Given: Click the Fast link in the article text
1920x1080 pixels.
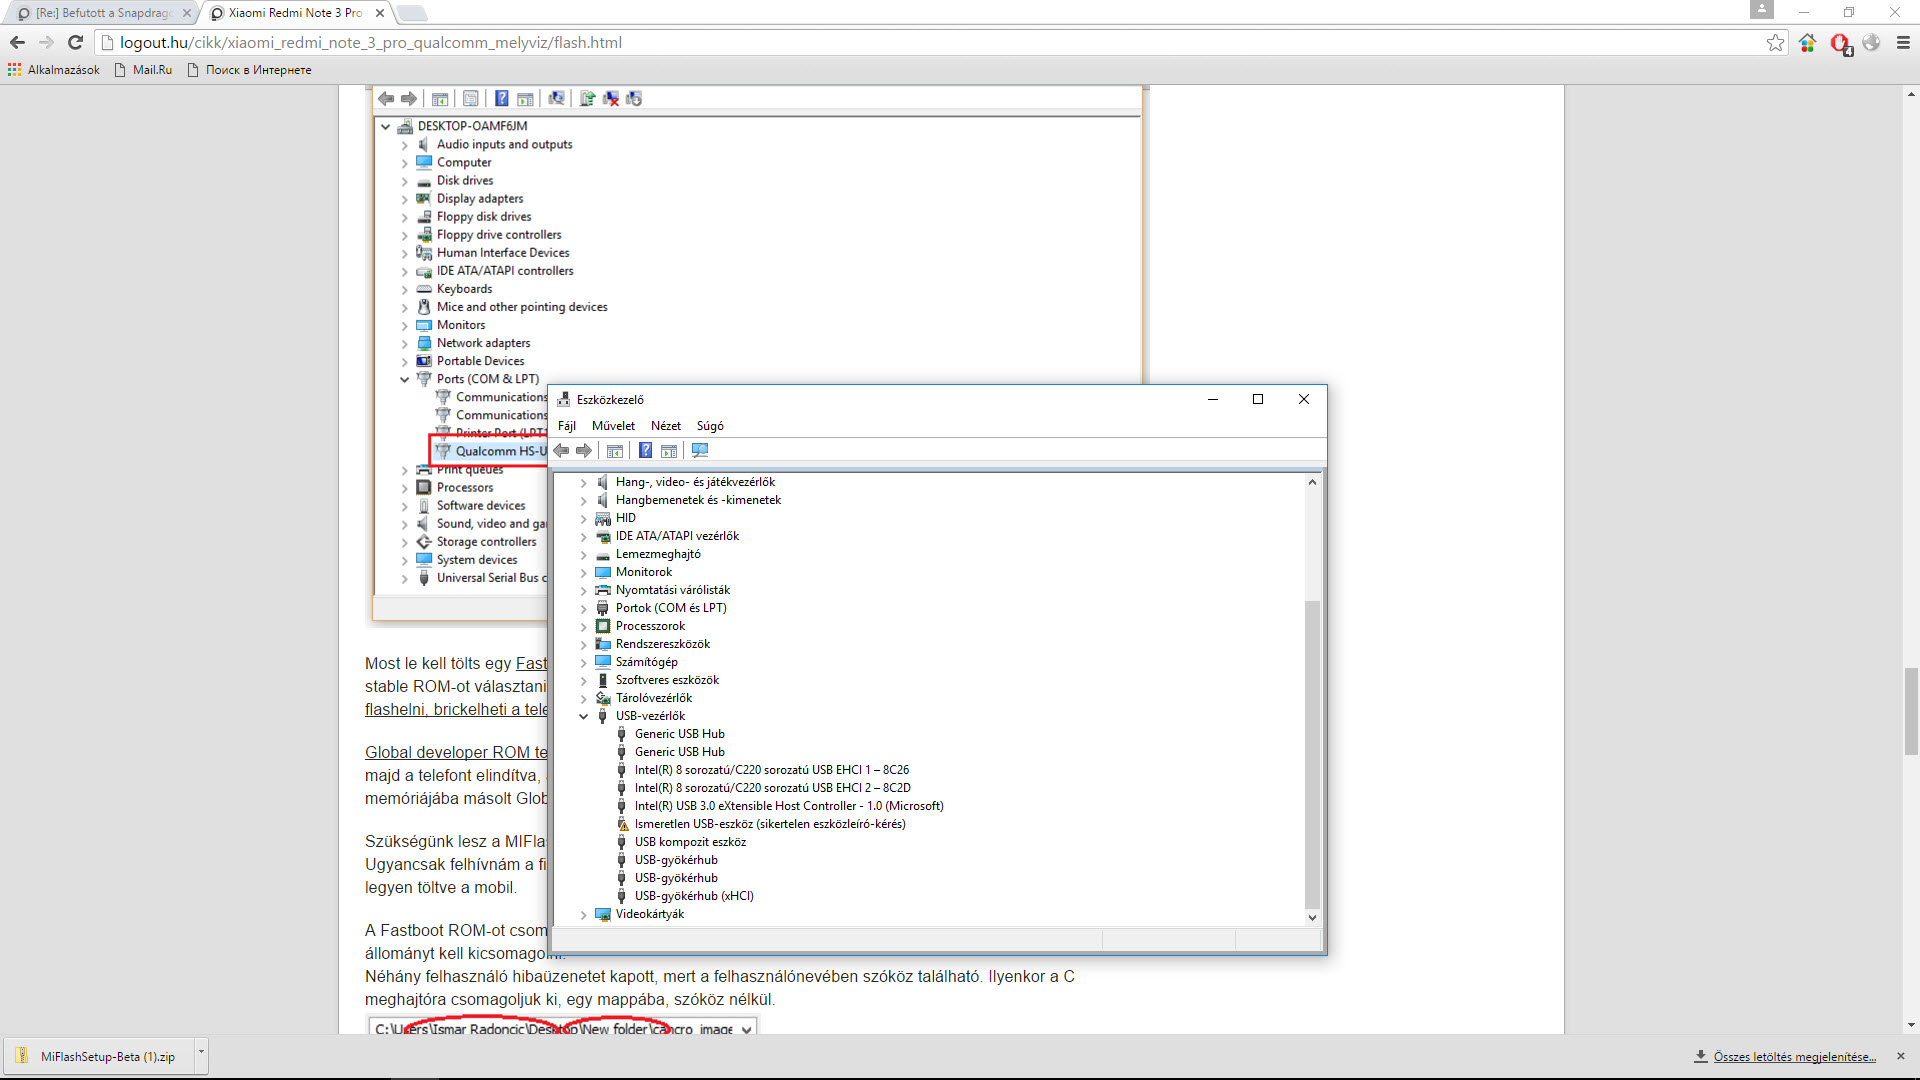Looking at the screenshot, I should (531, 664).
